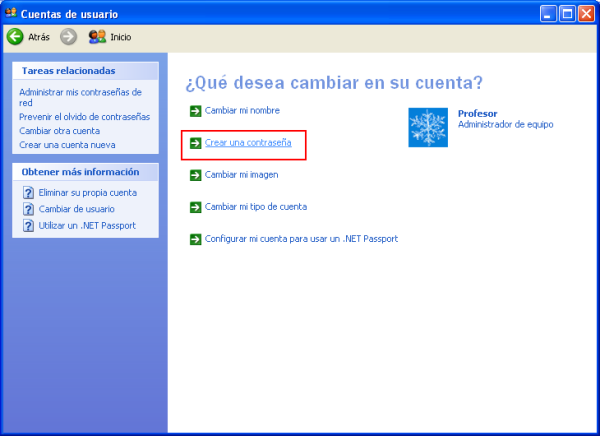
Task: Click the green arrow beside Cambiar mi imagen
Action: (x=195, y=175)
